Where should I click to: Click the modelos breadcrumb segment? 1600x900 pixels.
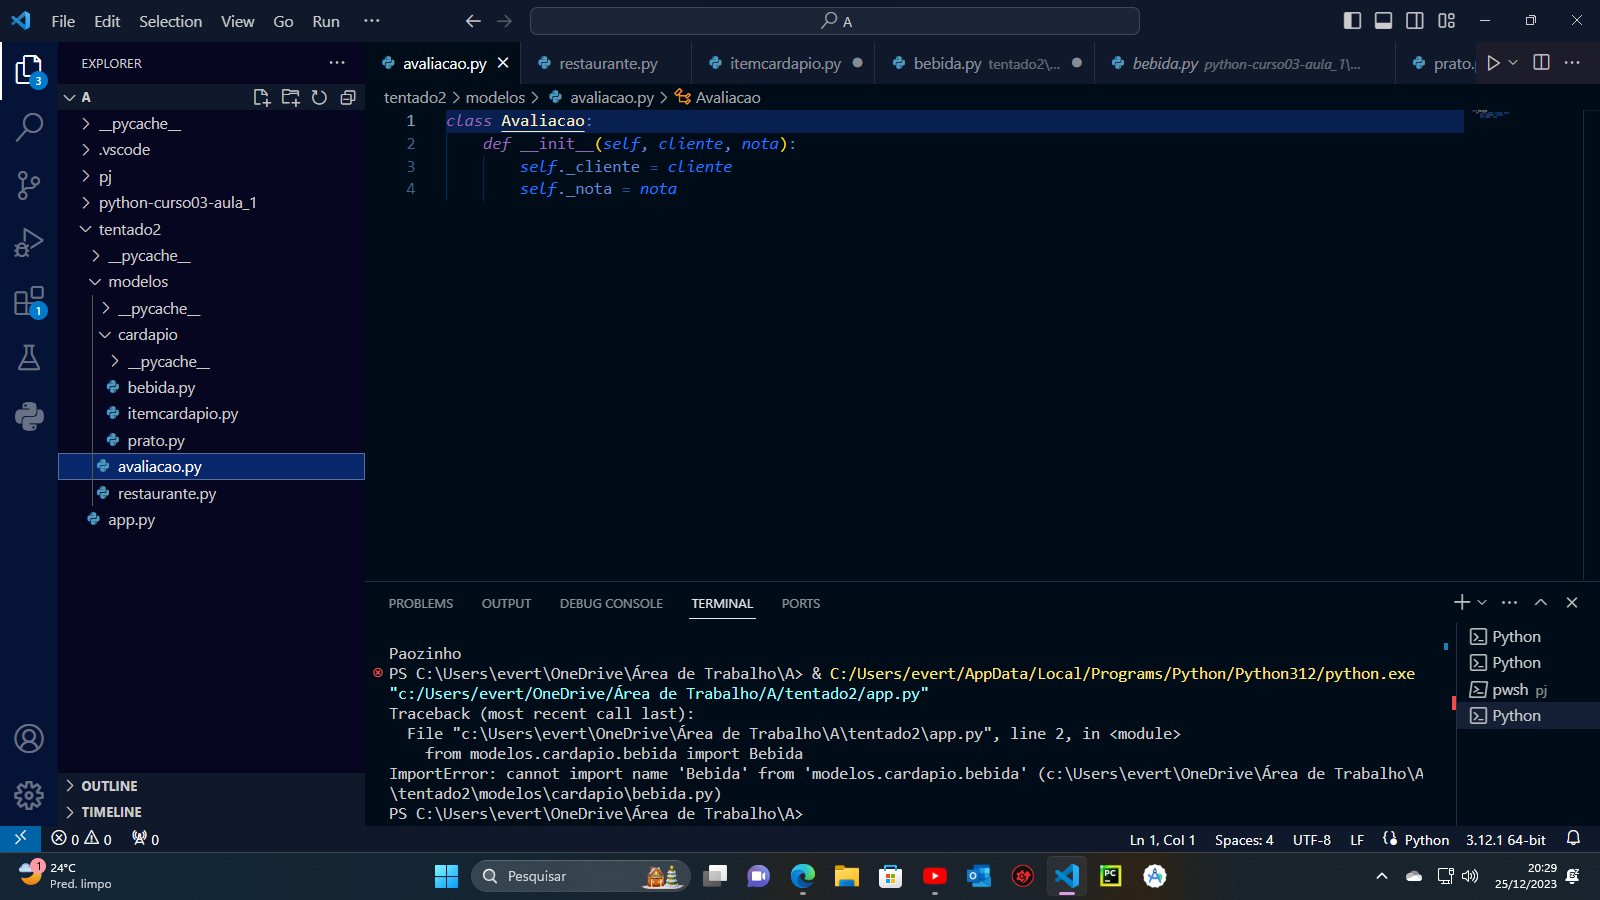coord(495,97)
